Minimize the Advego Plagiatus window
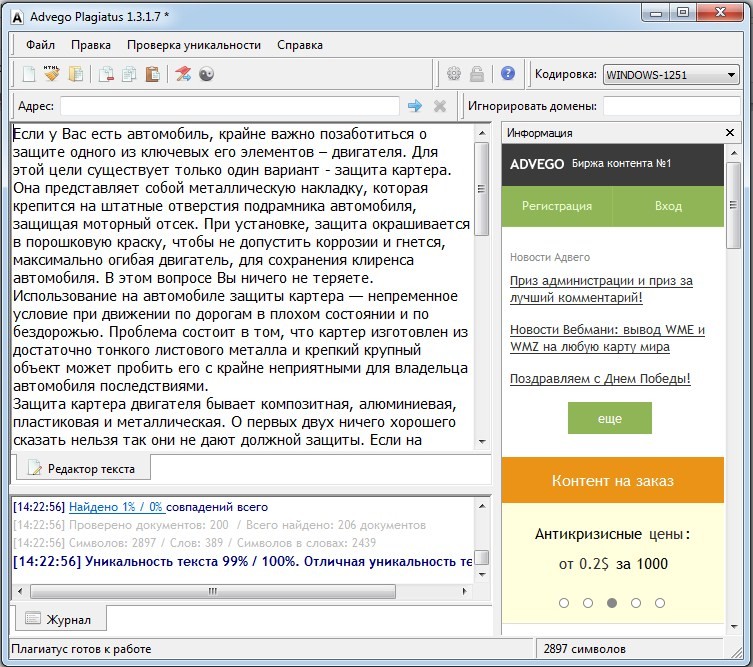The image size is (753, 667). click(x=656, y=13)
